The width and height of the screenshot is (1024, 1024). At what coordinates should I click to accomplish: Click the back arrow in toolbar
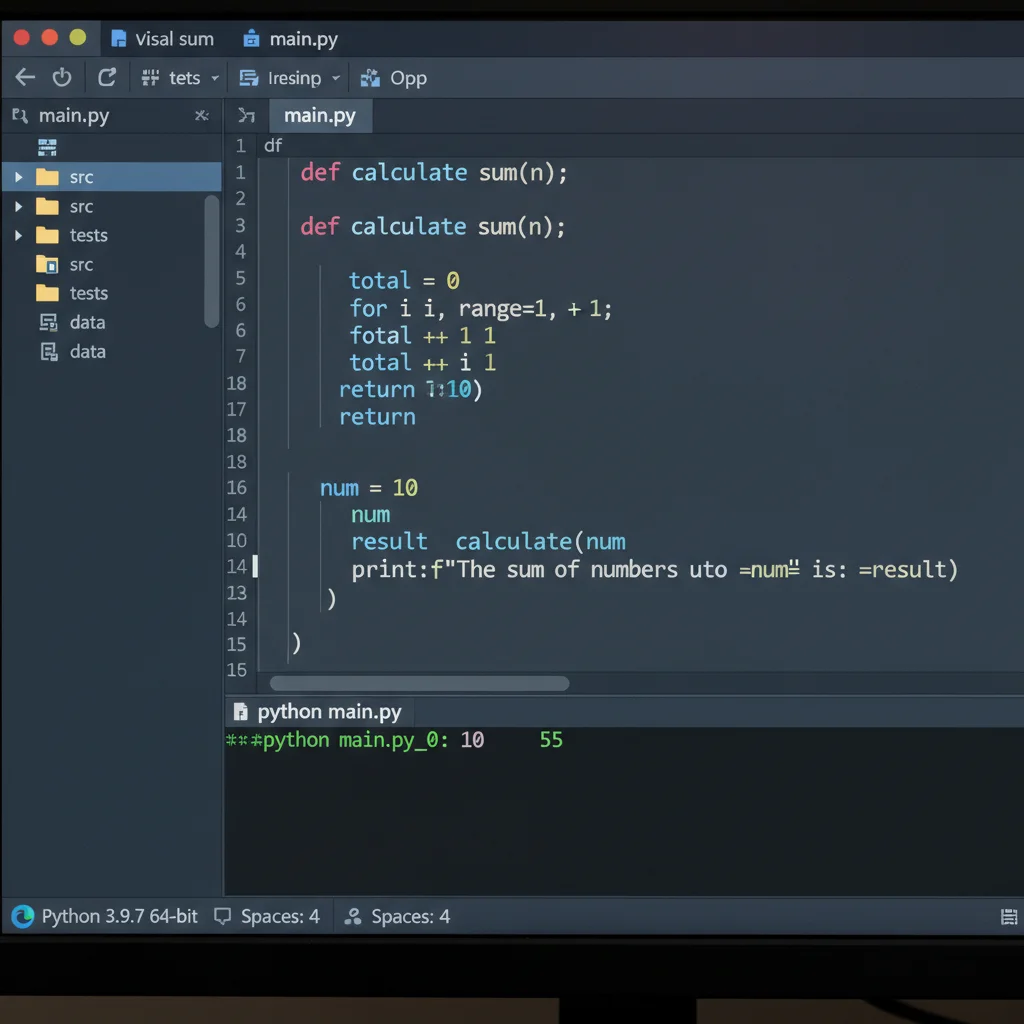tap(25, 78)
